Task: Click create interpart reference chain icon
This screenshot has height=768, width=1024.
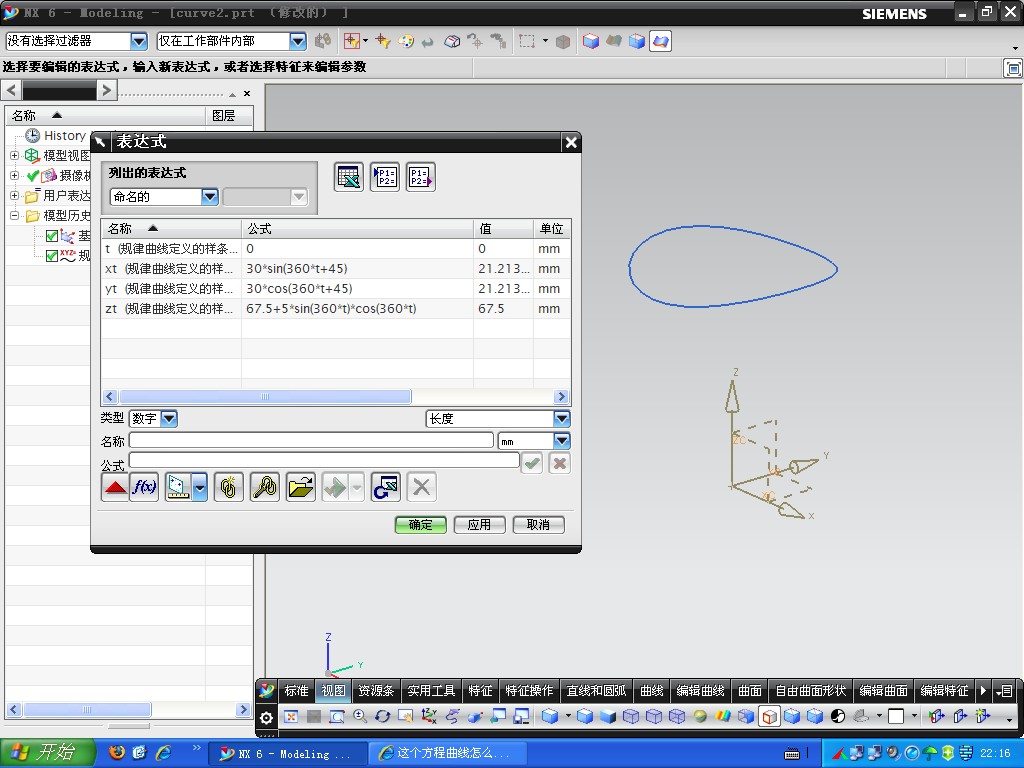Action: pos(229,487)
